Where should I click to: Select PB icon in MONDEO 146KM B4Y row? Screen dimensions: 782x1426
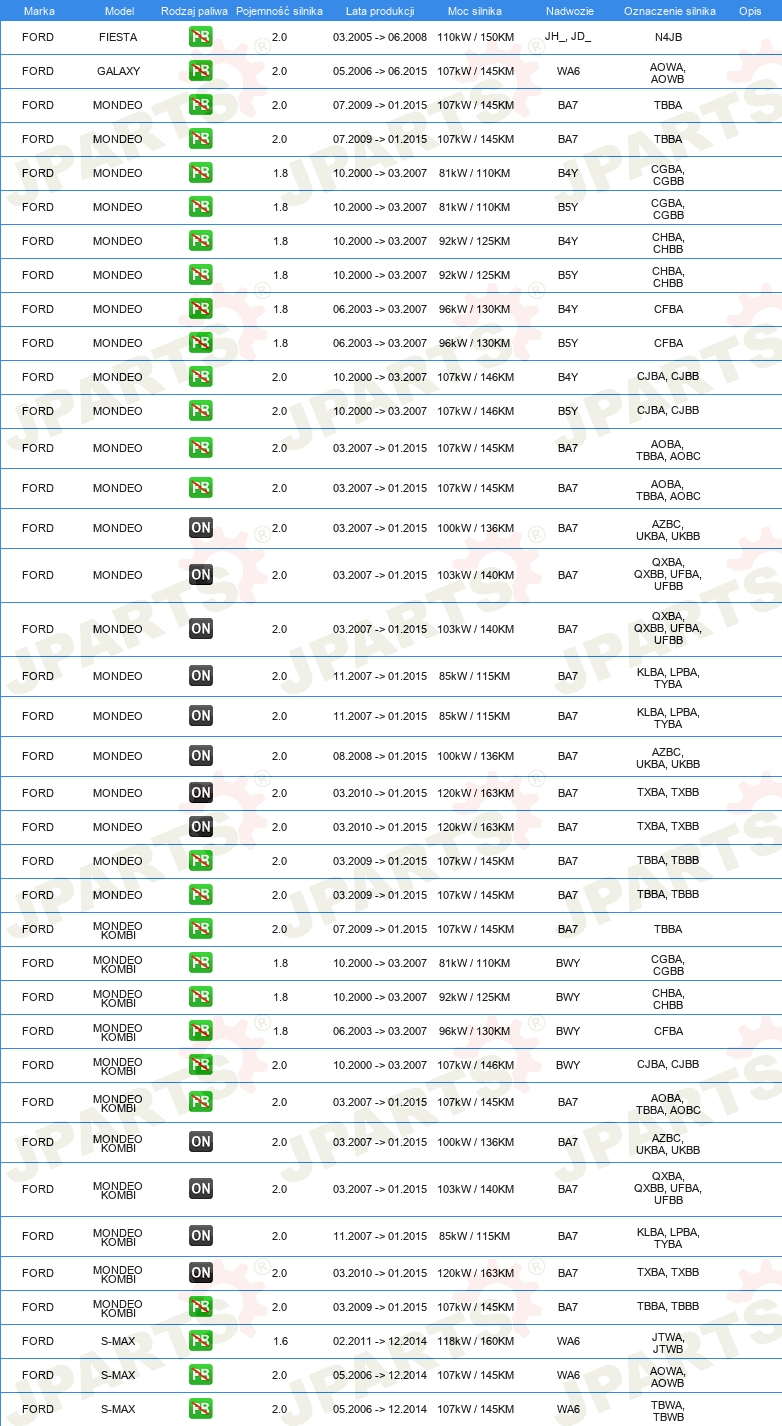(200, 377)
